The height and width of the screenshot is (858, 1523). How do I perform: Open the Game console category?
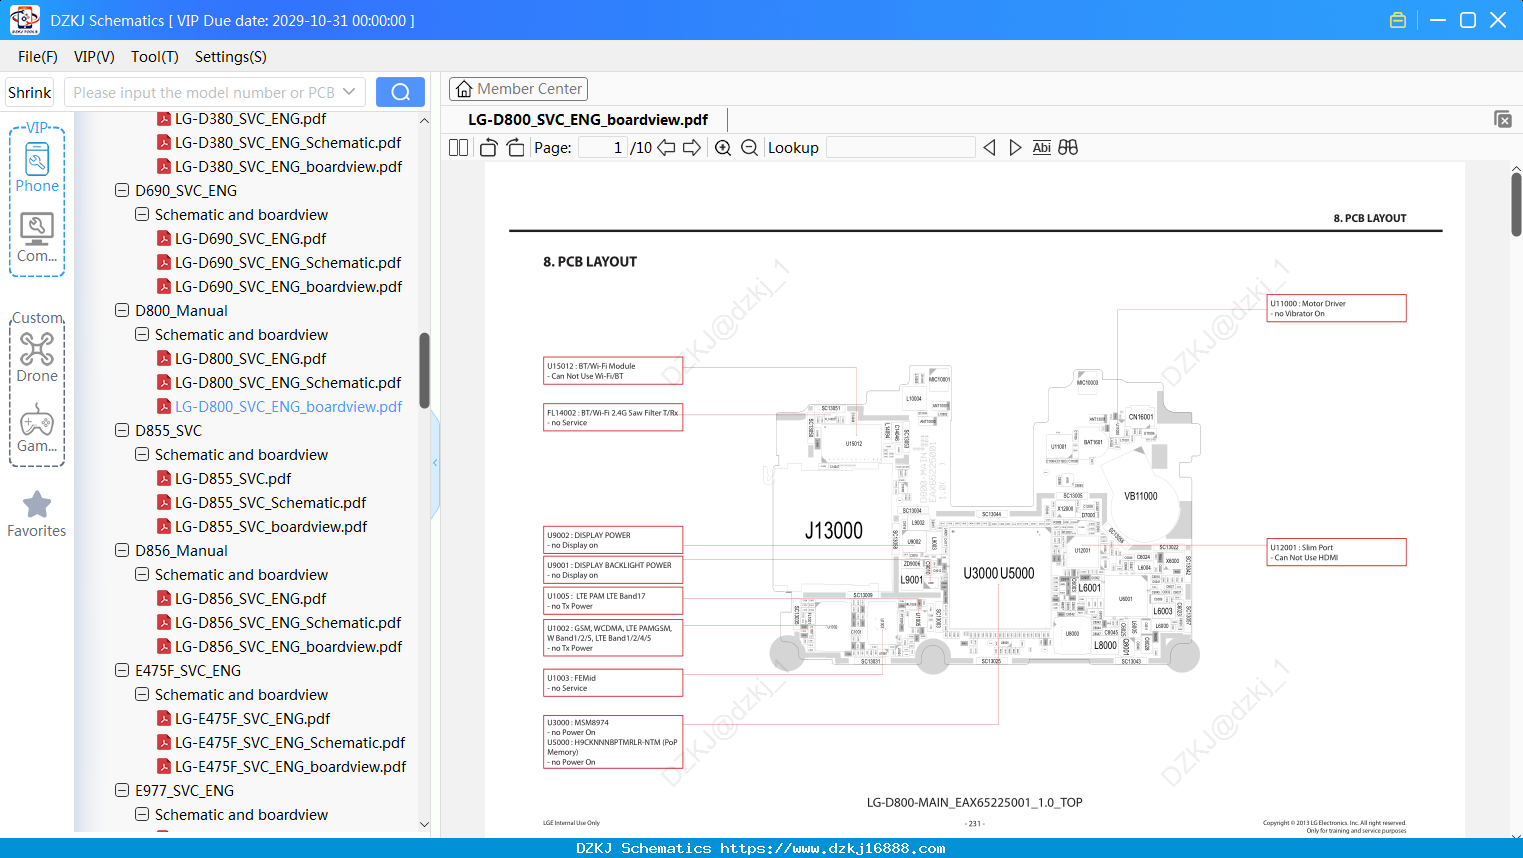[x=37, y=428]
